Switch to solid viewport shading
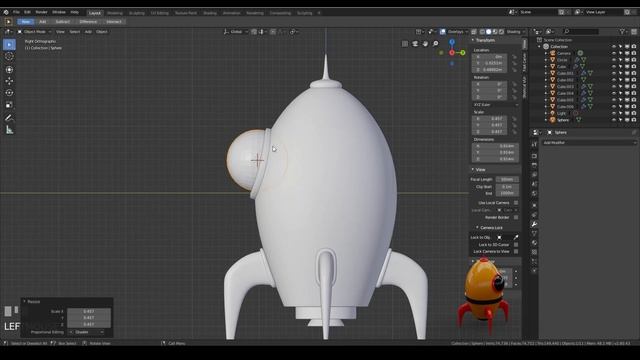640x360 pixels. [489, 31]
